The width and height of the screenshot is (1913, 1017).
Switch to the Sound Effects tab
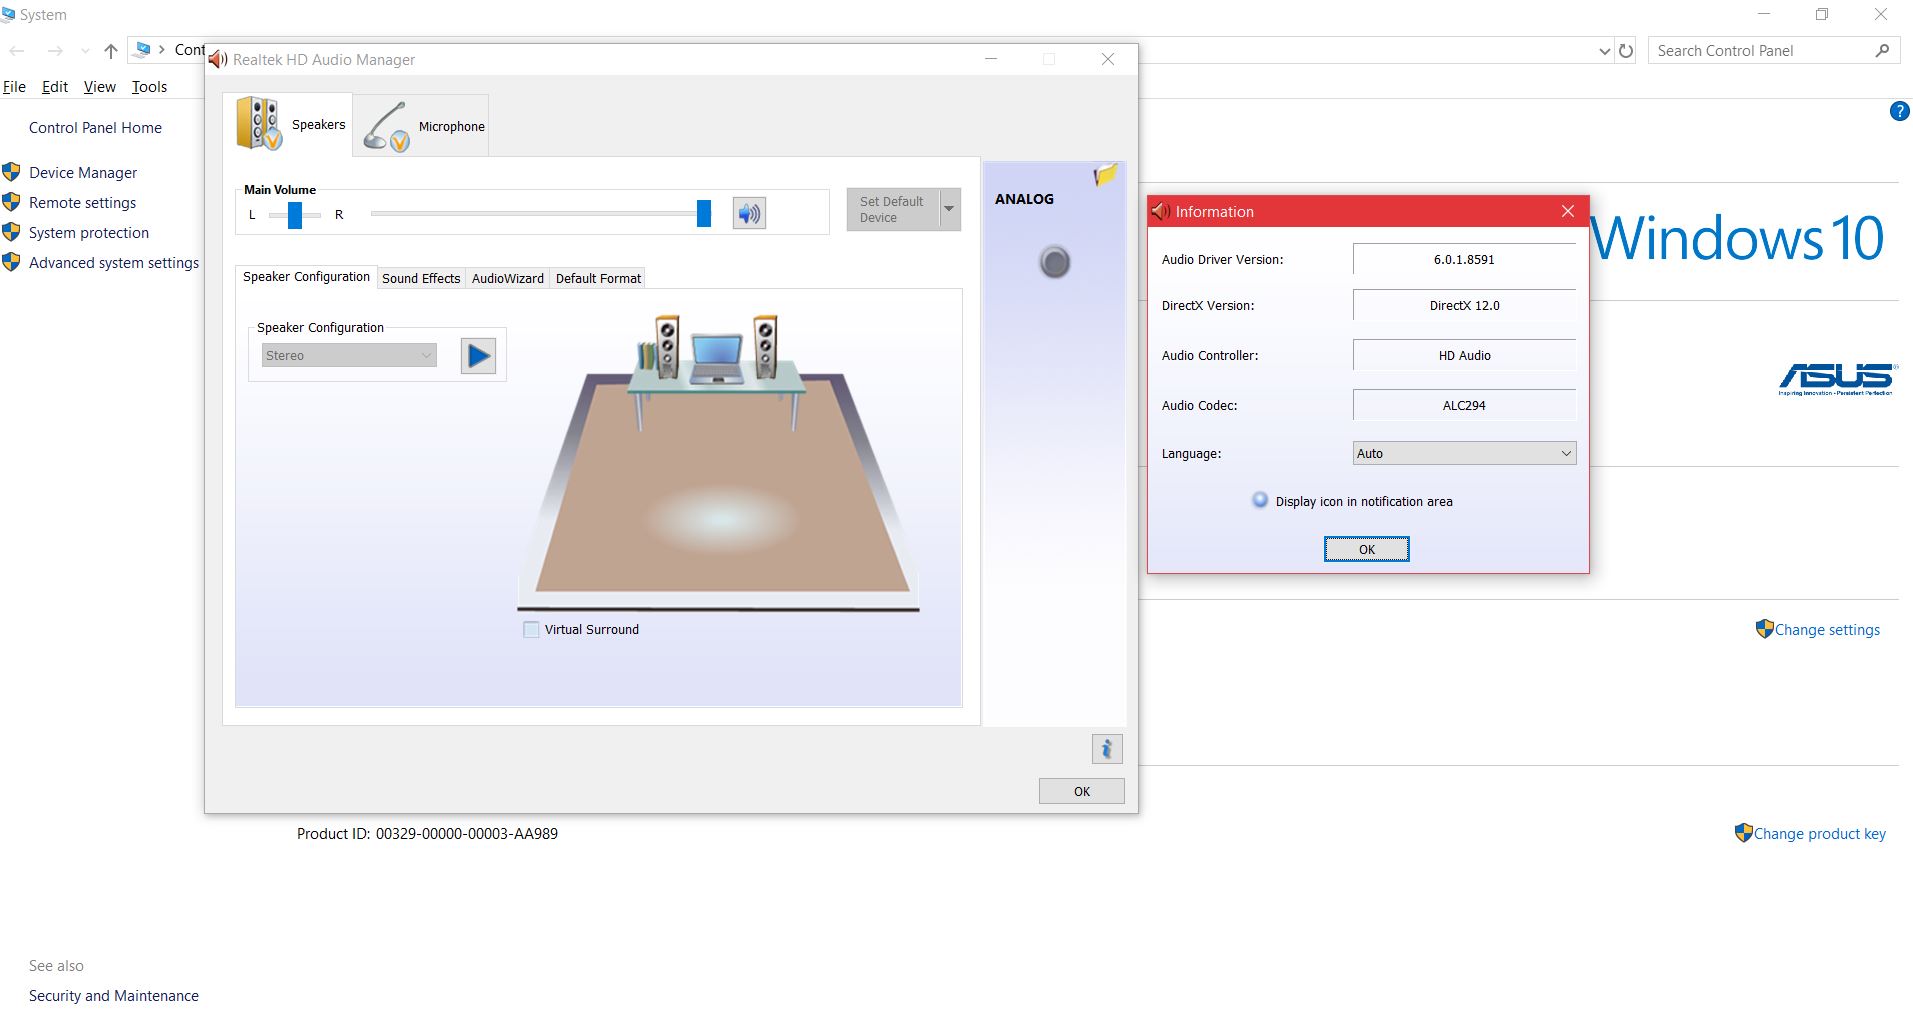[420, 278]
